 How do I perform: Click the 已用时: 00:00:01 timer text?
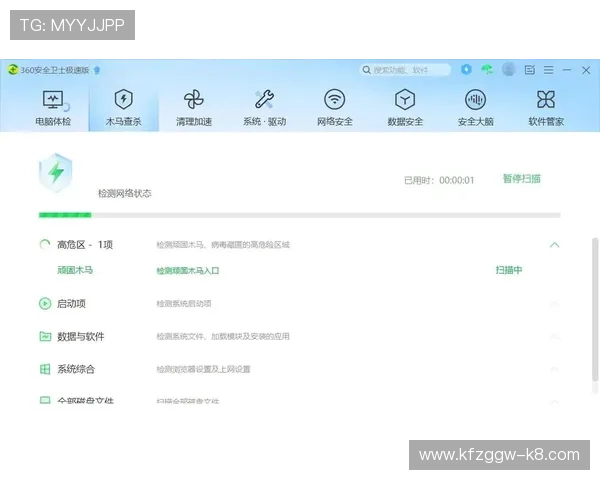click(x=439, y=180)
